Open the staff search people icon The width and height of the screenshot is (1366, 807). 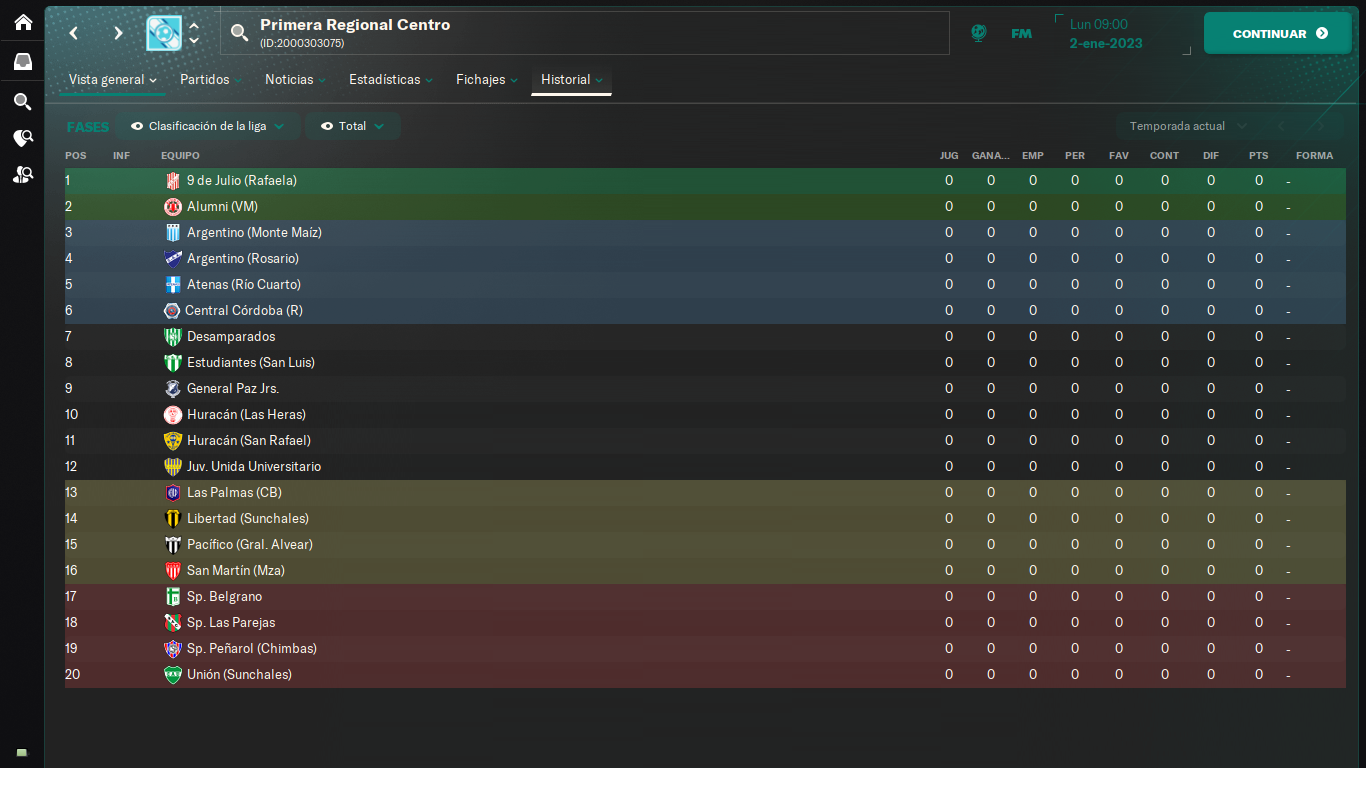point(22,174)
